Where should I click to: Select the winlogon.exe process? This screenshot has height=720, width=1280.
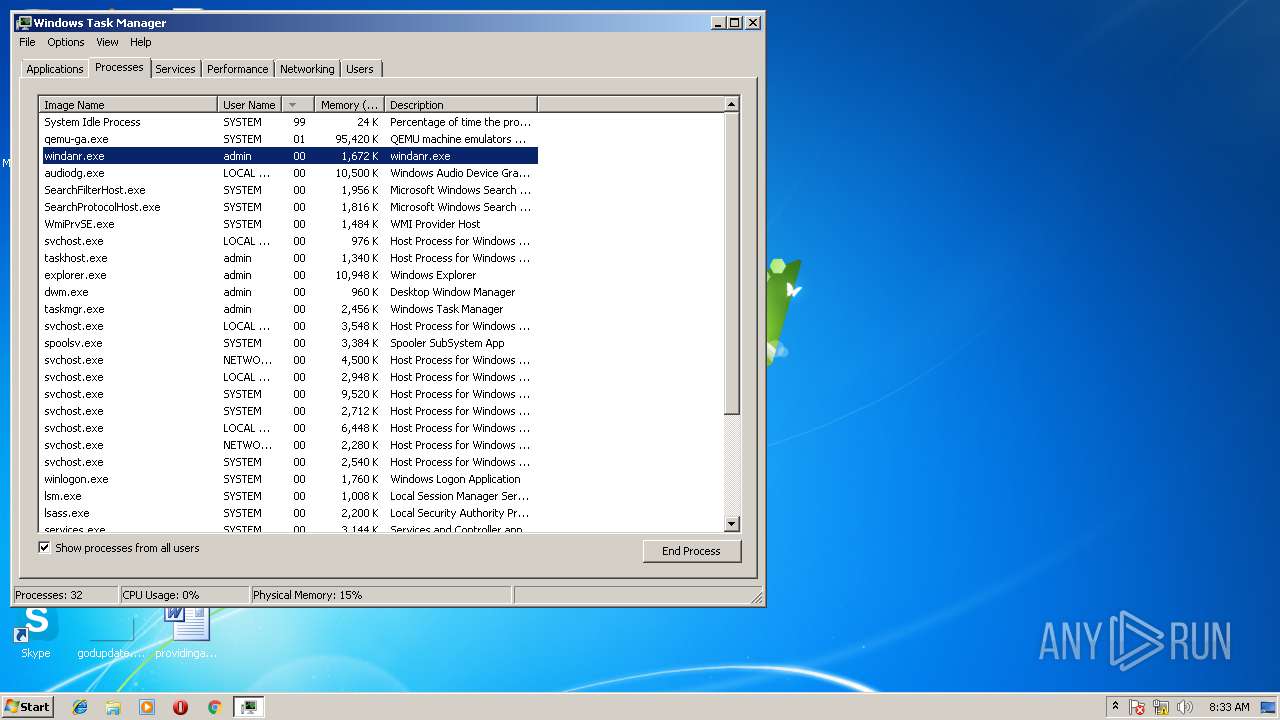pos(290,479)
